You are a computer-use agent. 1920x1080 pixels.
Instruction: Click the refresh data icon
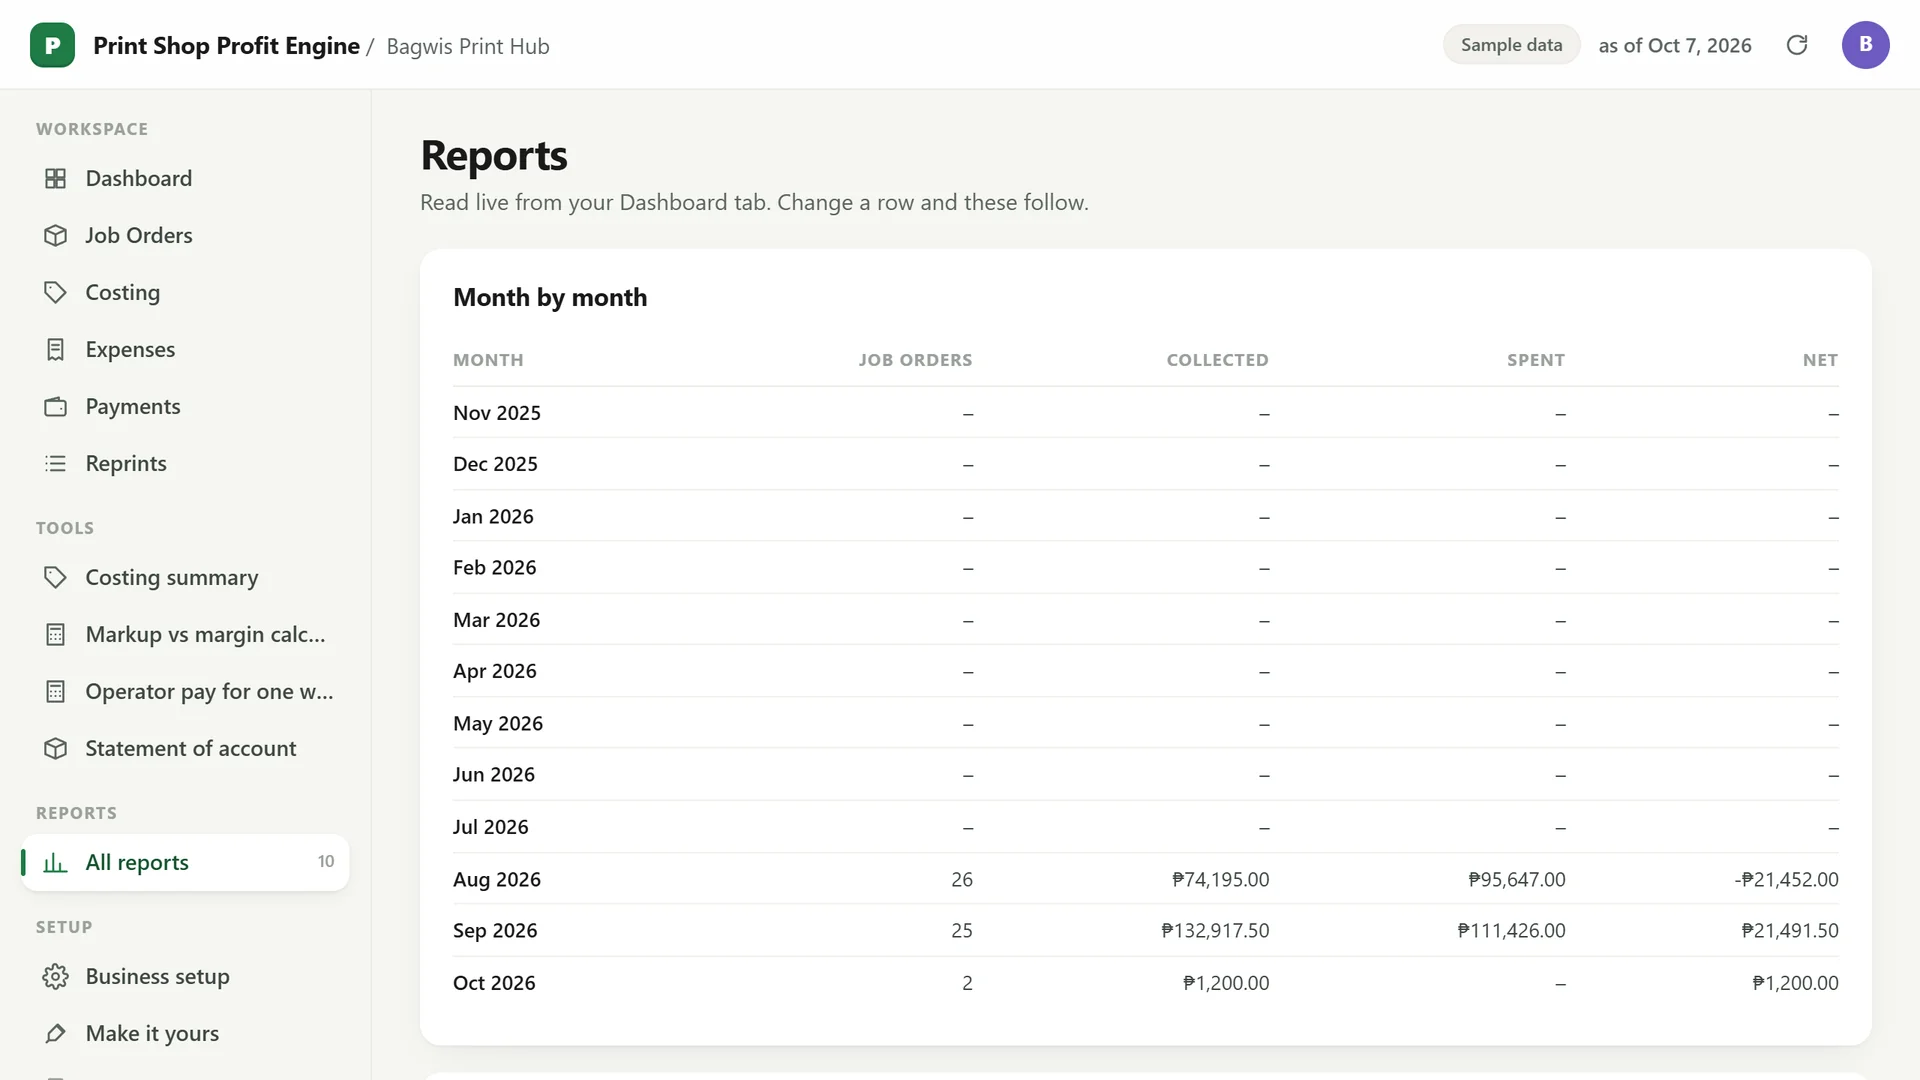[x=1797, y=45]
